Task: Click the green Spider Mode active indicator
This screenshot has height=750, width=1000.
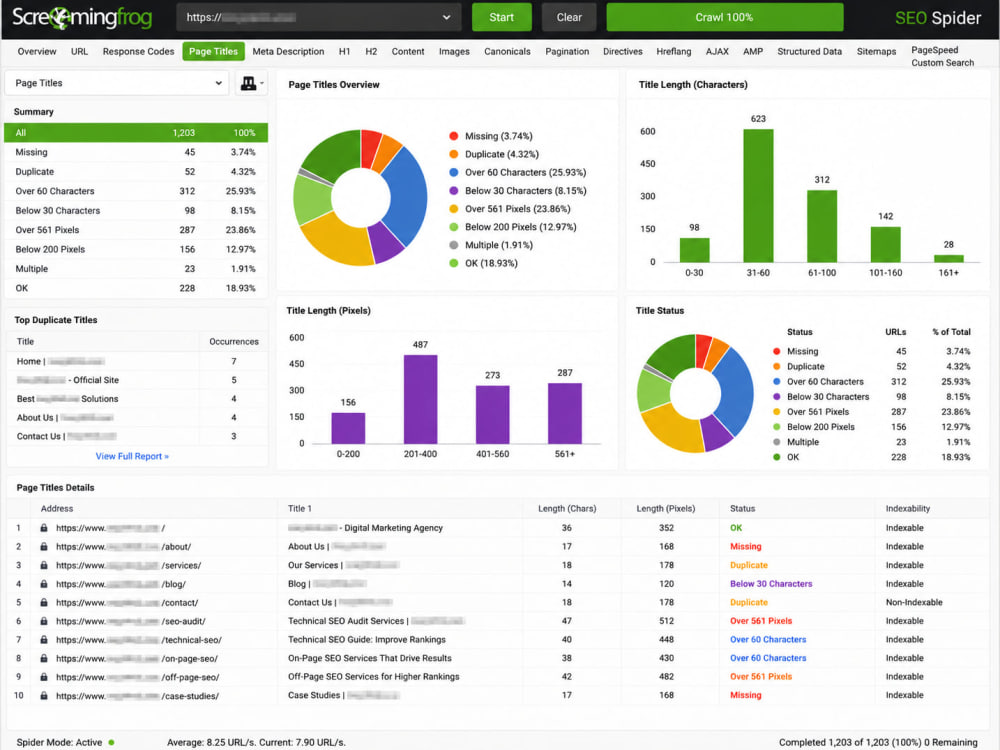Action: click(x=112, y=742)
